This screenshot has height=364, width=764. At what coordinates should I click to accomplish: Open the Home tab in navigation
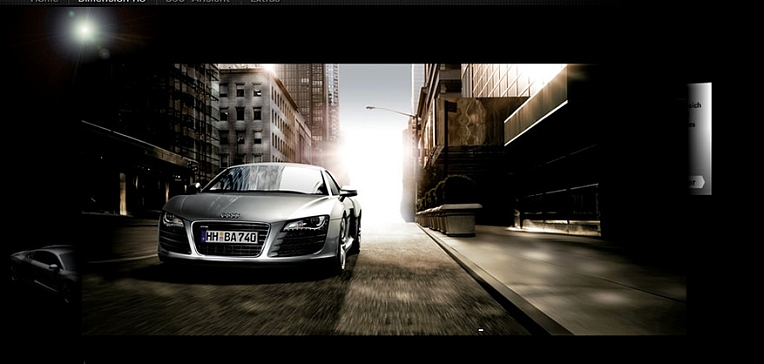tap(44, 1)
